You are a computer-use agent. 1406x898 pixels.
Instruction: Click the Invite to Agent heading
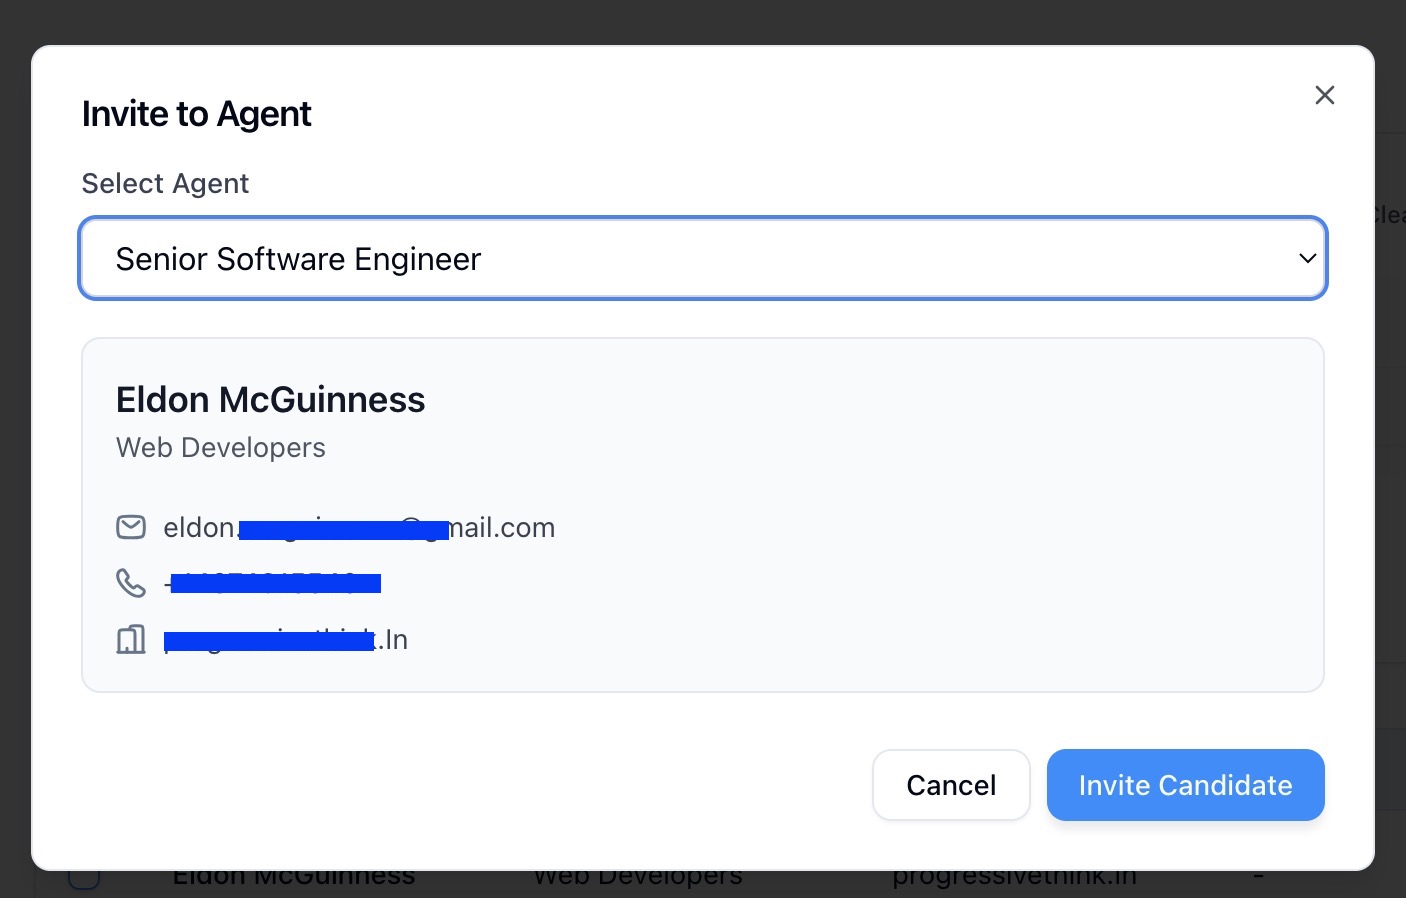[x=196, y=114]
